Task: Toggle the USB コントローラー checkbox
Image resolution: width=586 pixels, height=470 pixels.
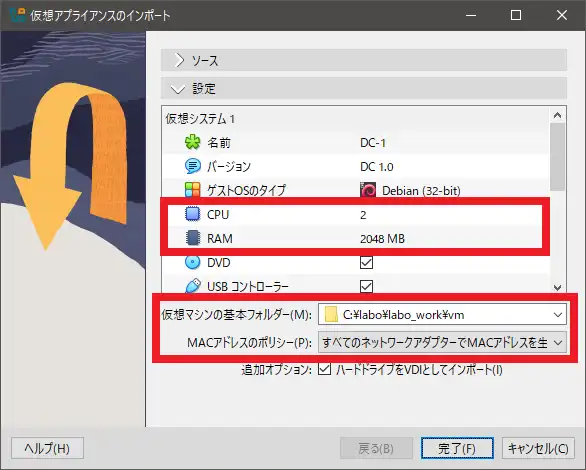Action: click(366, 287)
